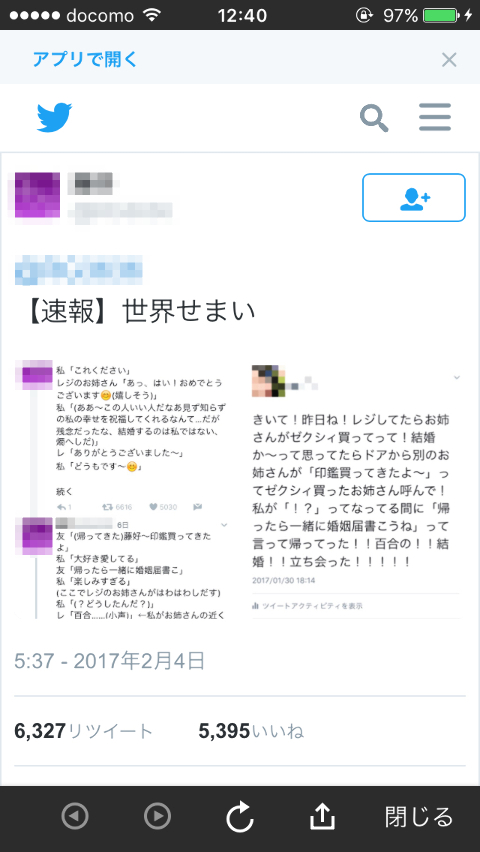This screenshot has width=480, height=852.
Task: Go forward with the browser forward arrow
Action: tap(157, 816)
